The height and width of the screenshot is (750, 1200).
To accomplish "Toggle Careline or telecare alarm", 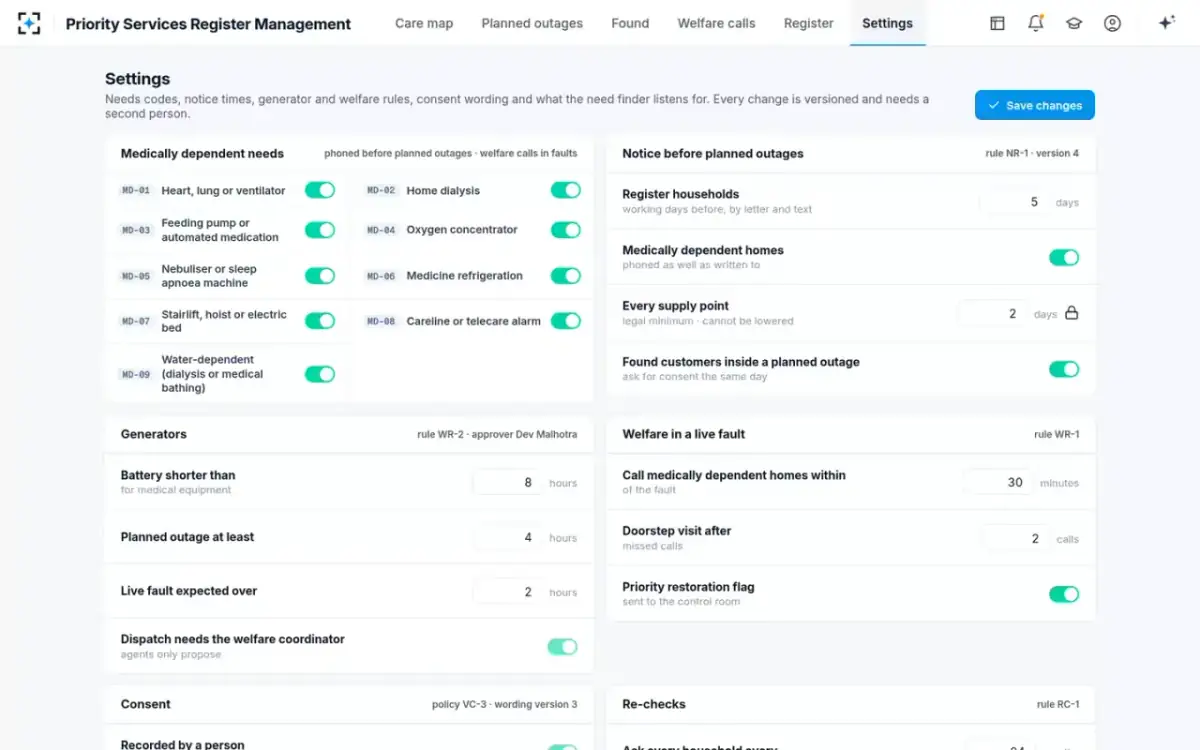I will click(566, 321).
